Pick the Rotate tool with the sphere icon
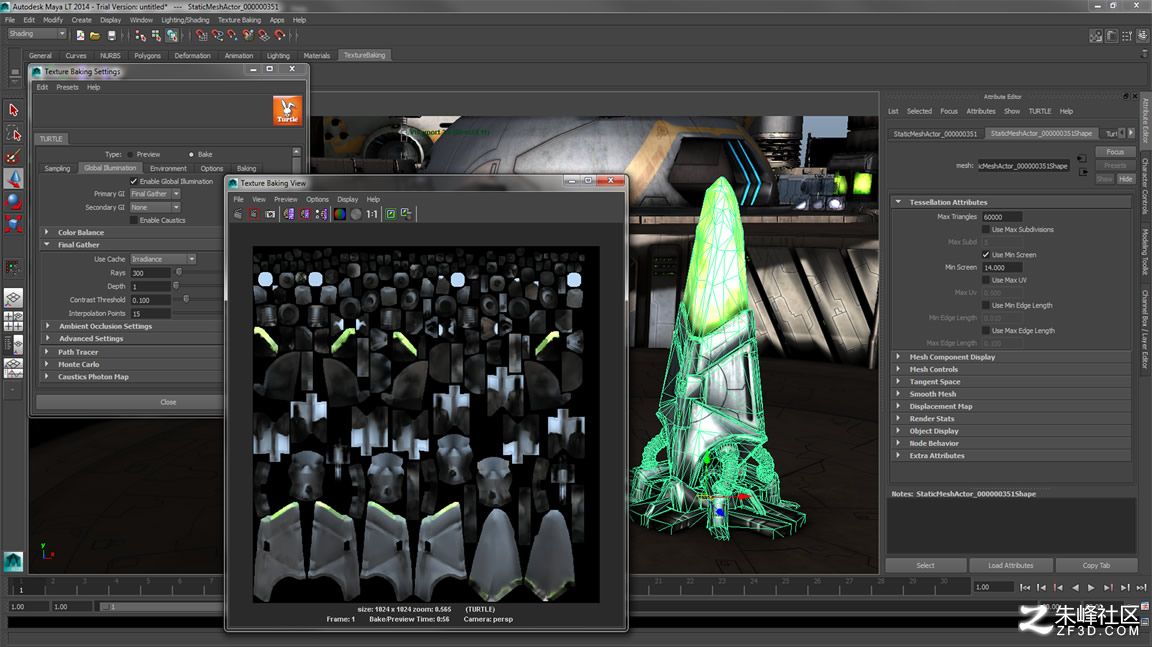This screenshot has width=1152, height=647. [13, 201]
